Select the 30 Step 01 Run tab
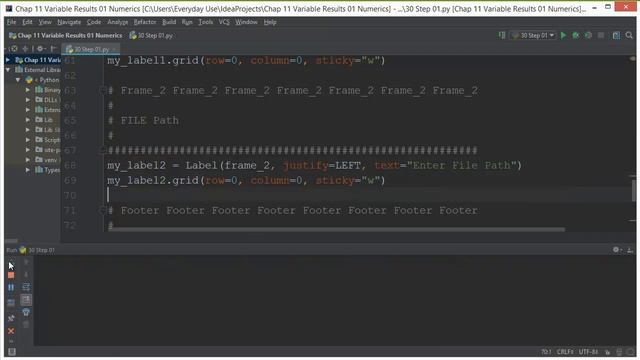This screenshot has width=640, height=360. click(x=37, y=250)
